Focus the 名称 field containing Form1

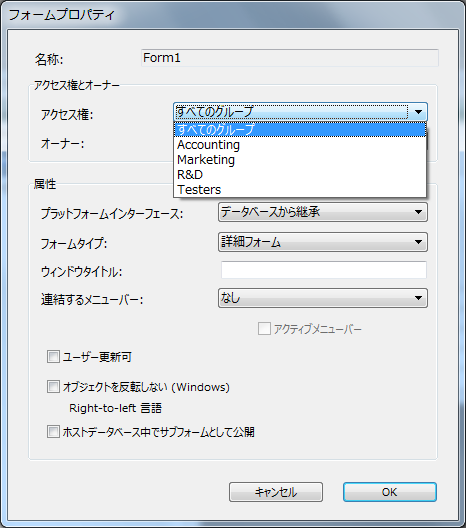point(290,58)
